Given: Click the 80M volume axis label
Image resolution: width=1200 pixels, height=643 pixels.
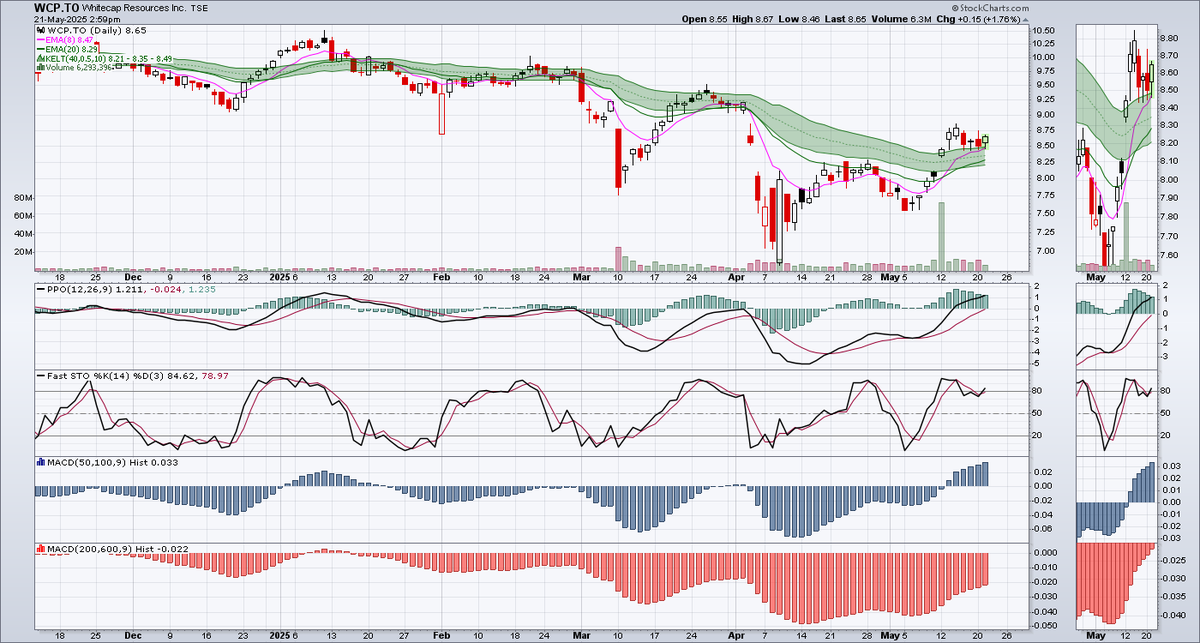Looking at the screenshot, I should pos(21,198).
